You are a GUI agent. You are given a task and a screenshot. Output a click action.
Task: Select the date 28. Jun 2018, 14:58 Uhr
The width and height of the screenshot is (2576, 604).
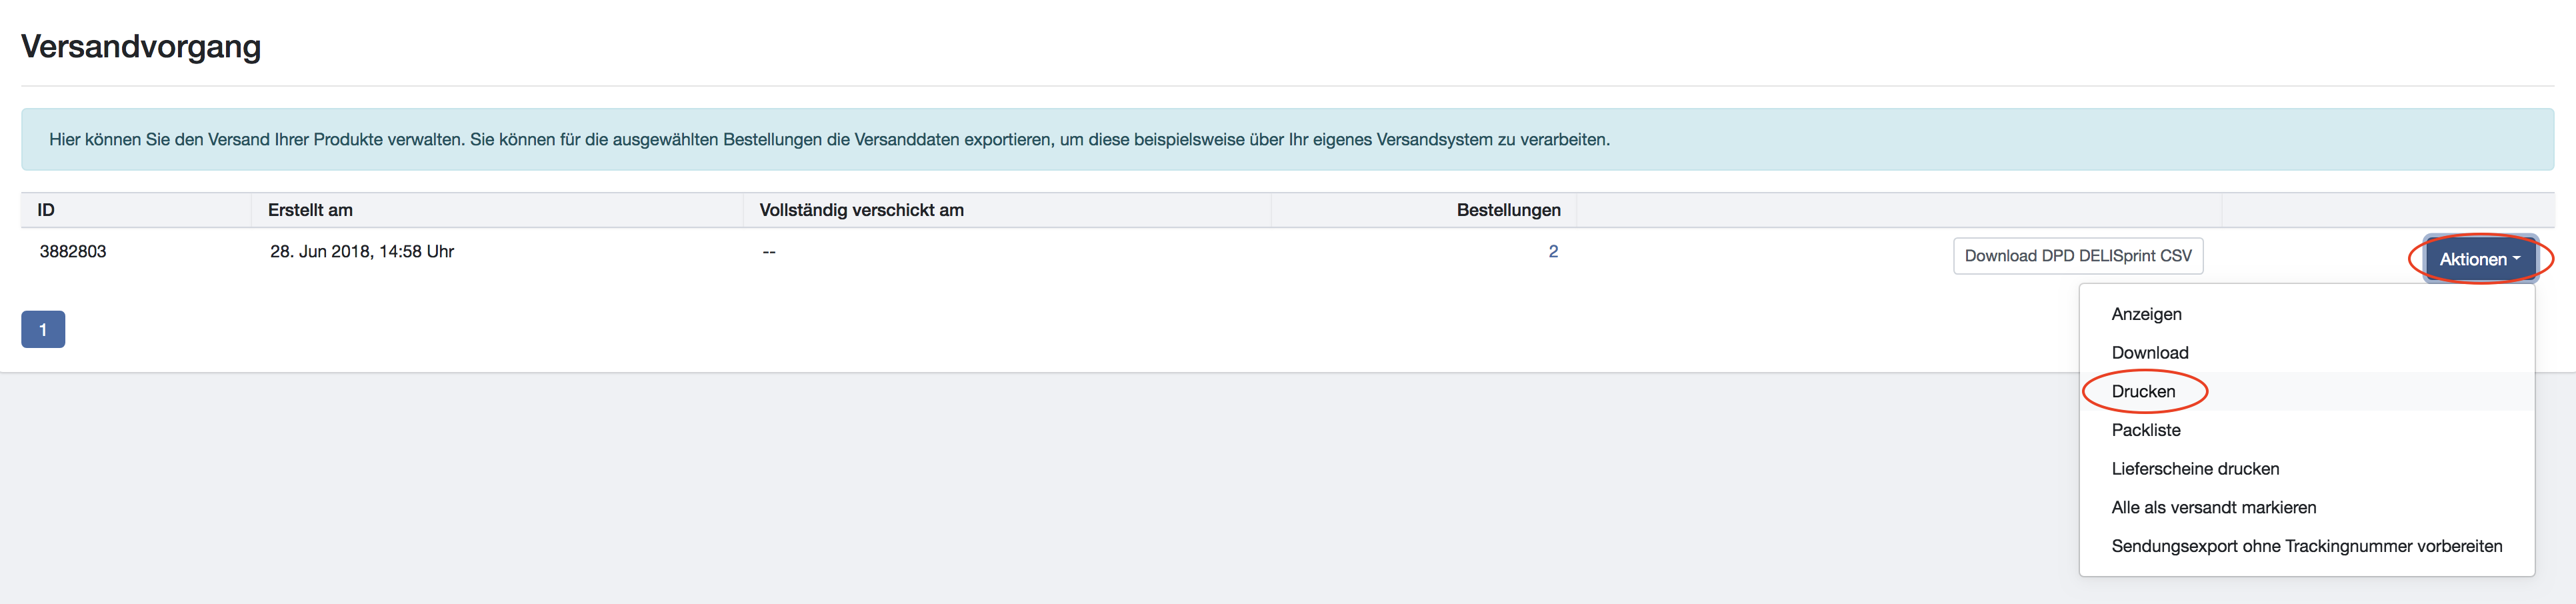coord(362,252)
